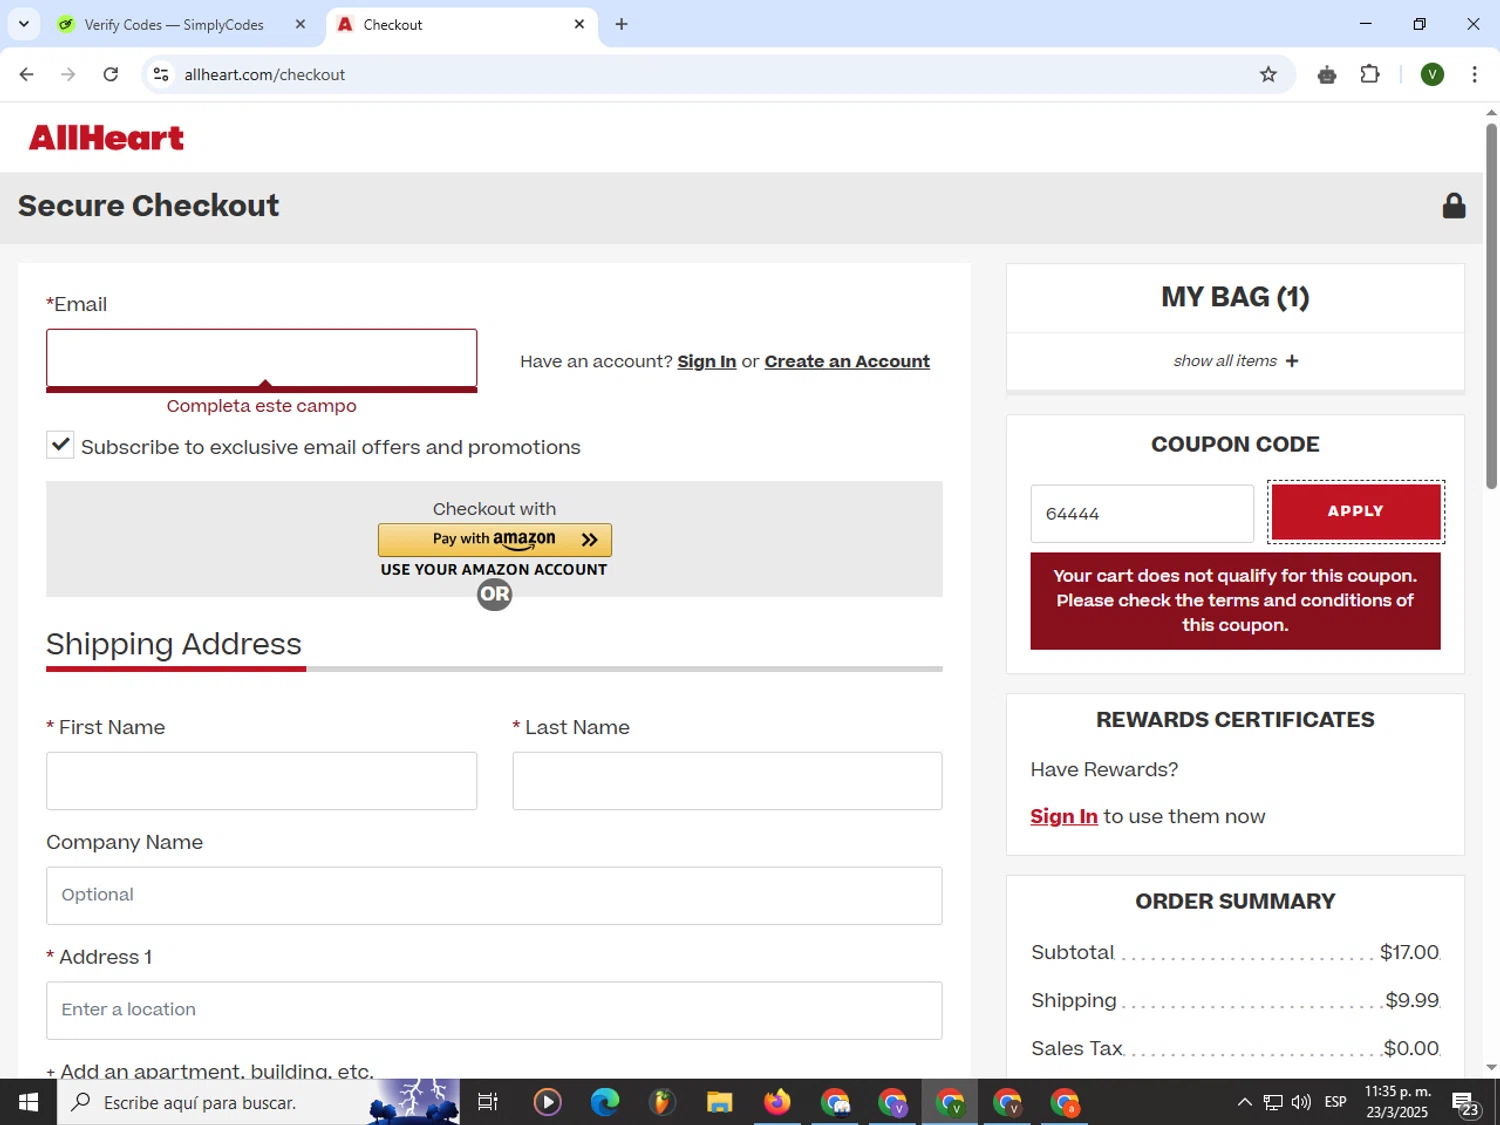The height and width of the screenshot is (1125, 1500).
Task: Apply the coupon code
Action: [1355, 511]
